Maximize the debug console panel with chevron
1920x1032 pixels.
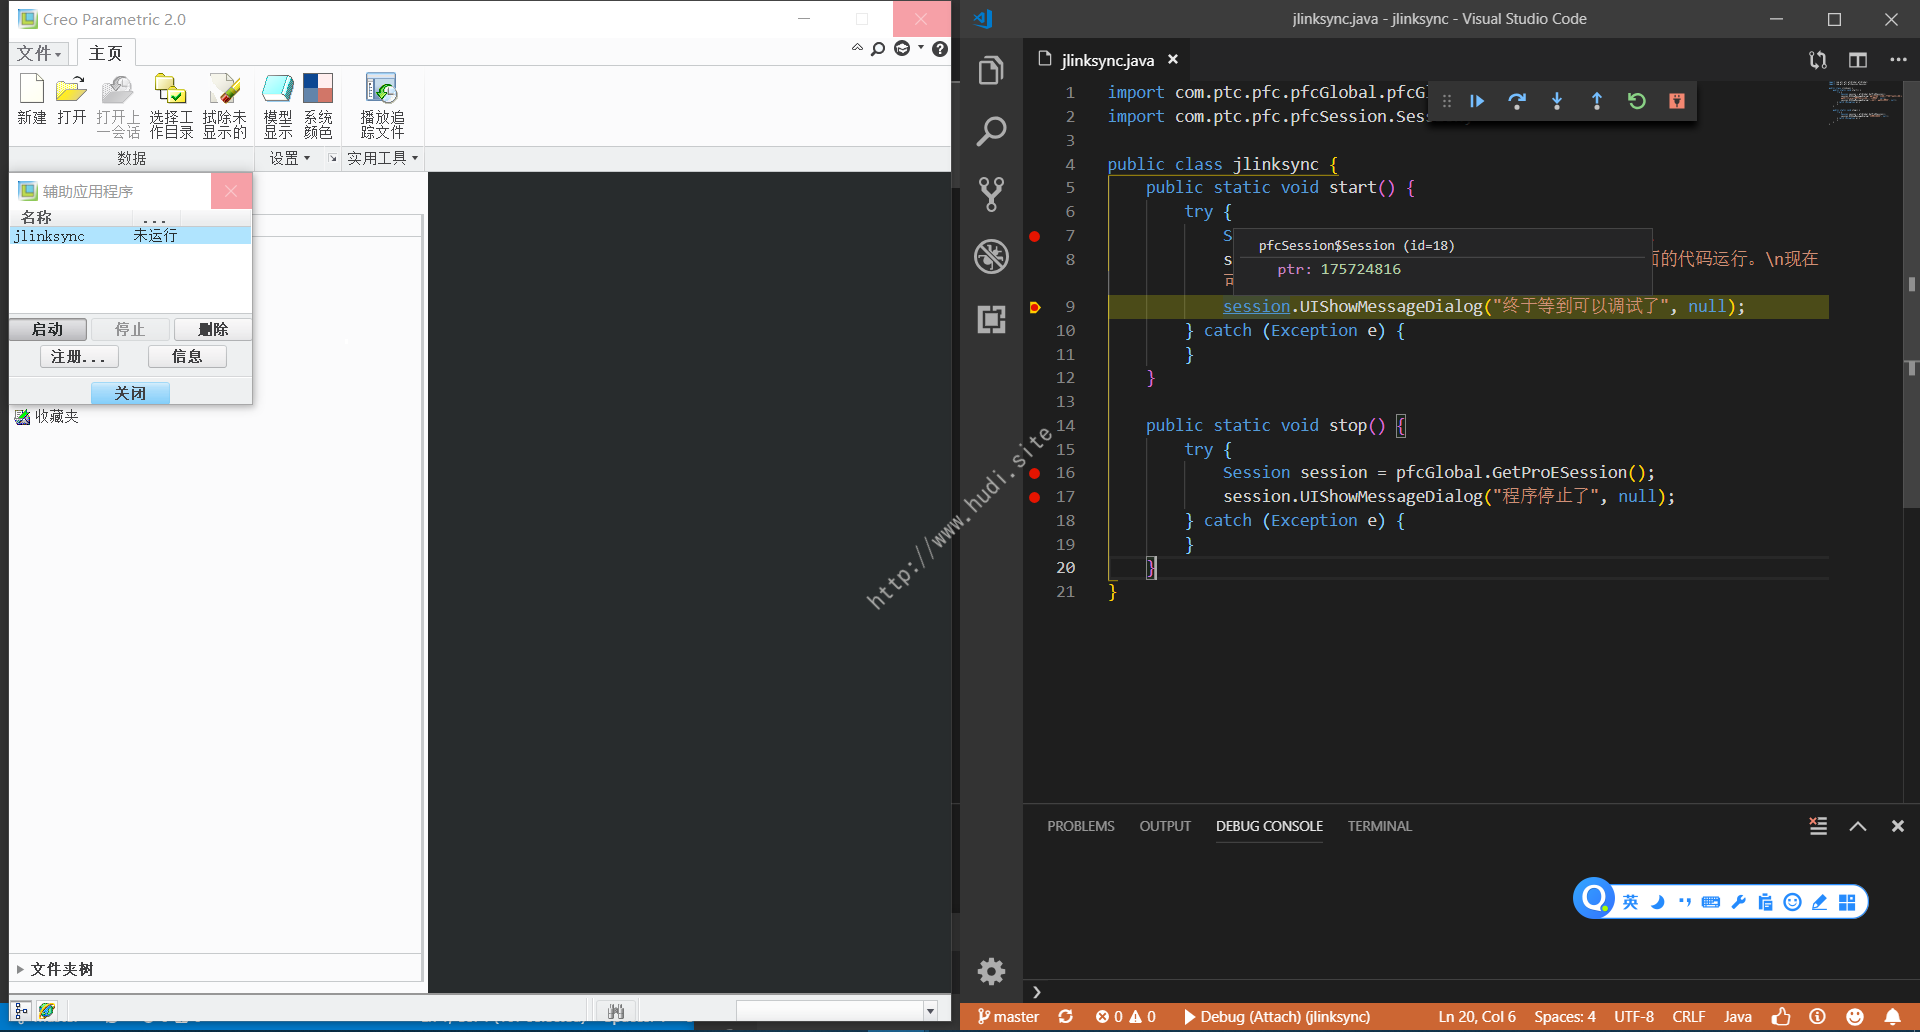(x=1858, y=826)
